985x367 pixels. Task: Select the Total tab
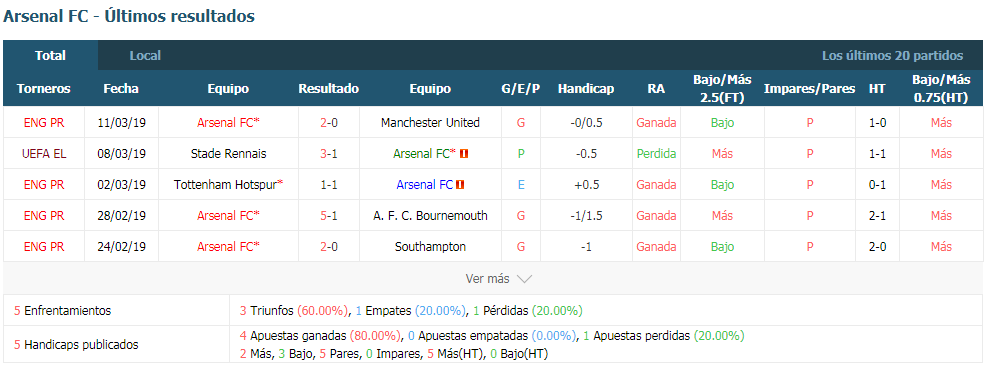[50, 55]
